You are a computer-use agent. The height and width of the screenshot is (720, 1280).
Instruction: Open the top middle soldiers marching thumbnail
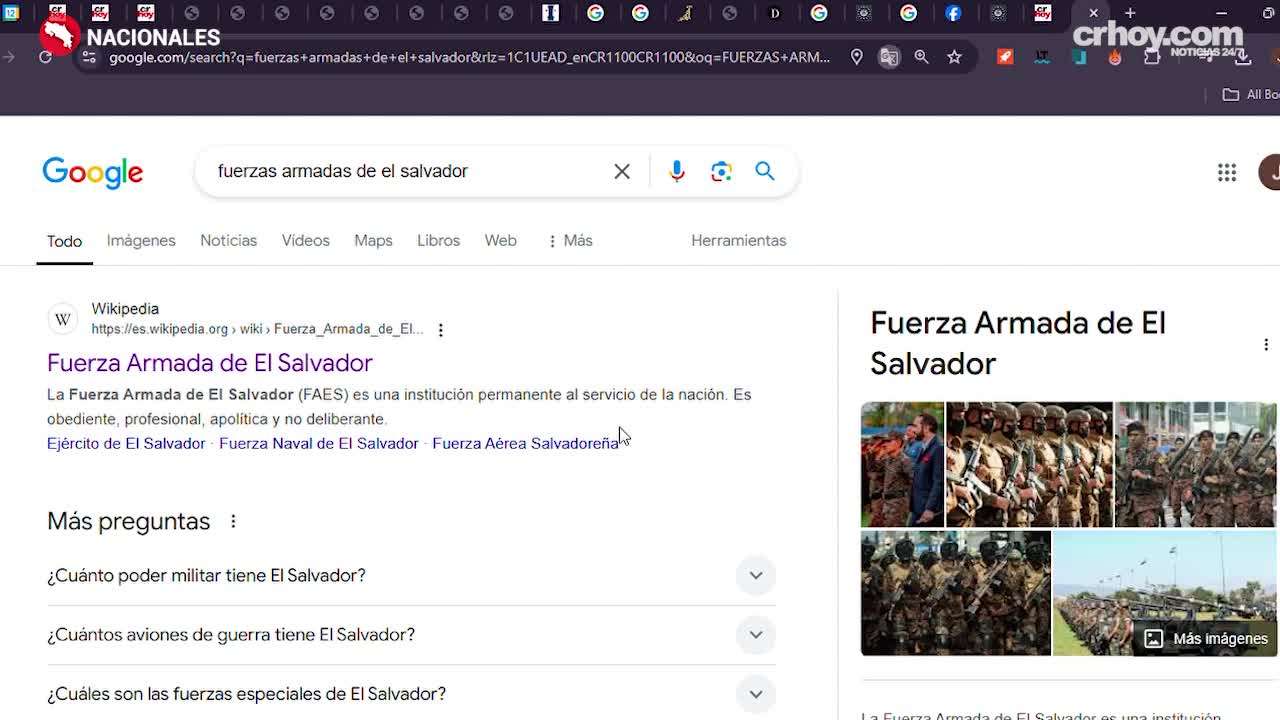pos(1029,464)
